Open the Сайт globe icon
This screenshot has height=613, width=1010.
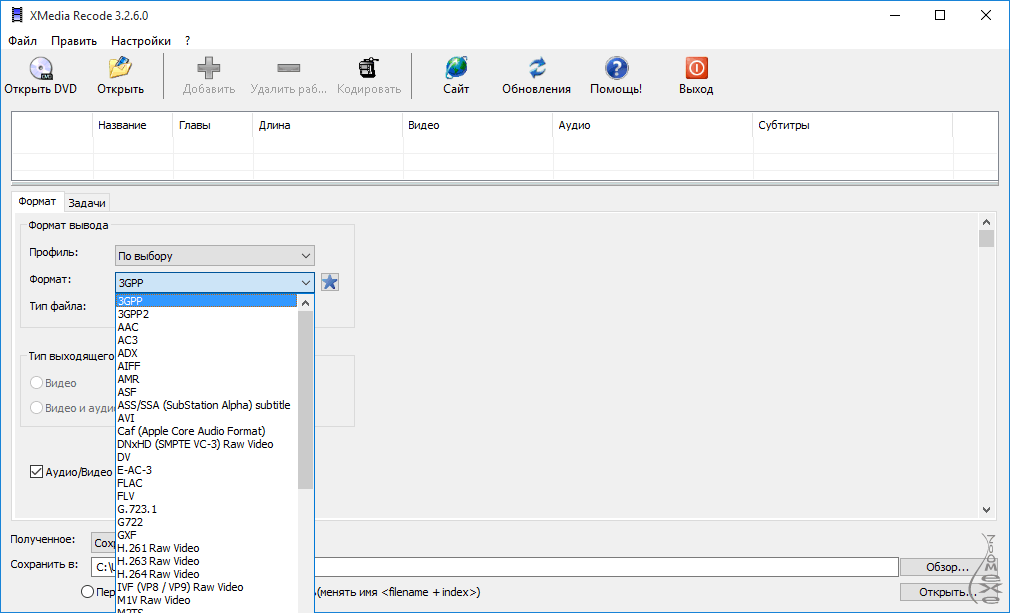point(456,67)
